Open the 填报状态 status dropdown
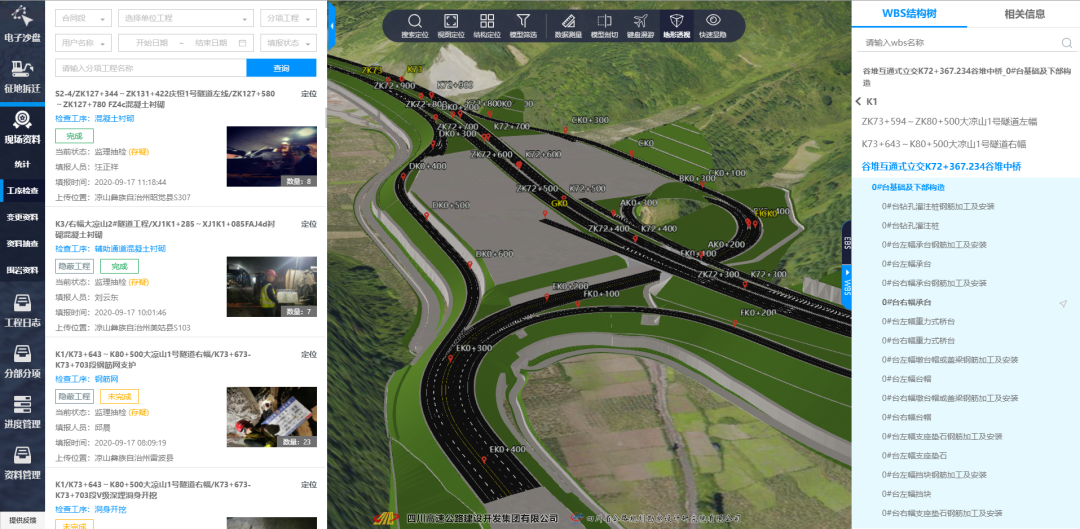Screen dimensions: 1080x529 coord(288,43)
